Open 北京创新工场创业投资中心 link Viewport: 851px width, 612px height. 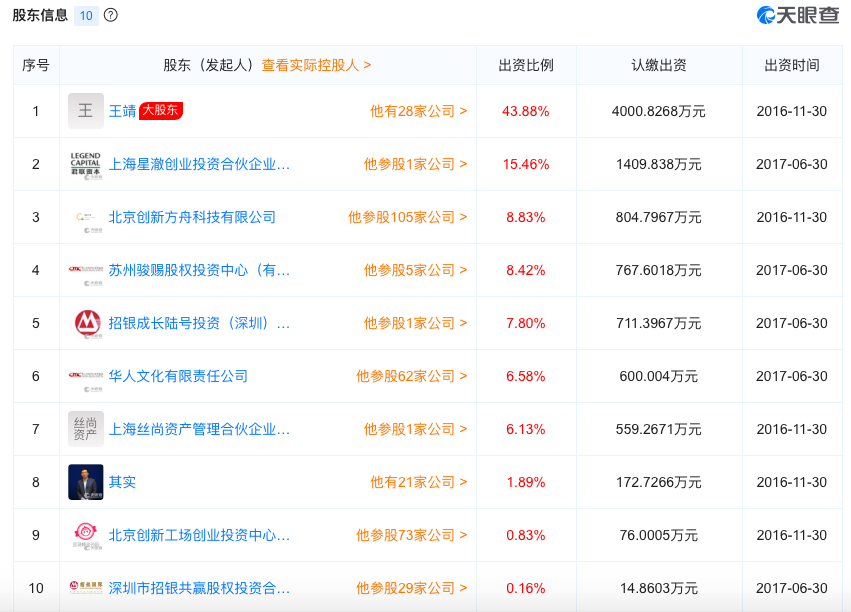click(199, 536)
